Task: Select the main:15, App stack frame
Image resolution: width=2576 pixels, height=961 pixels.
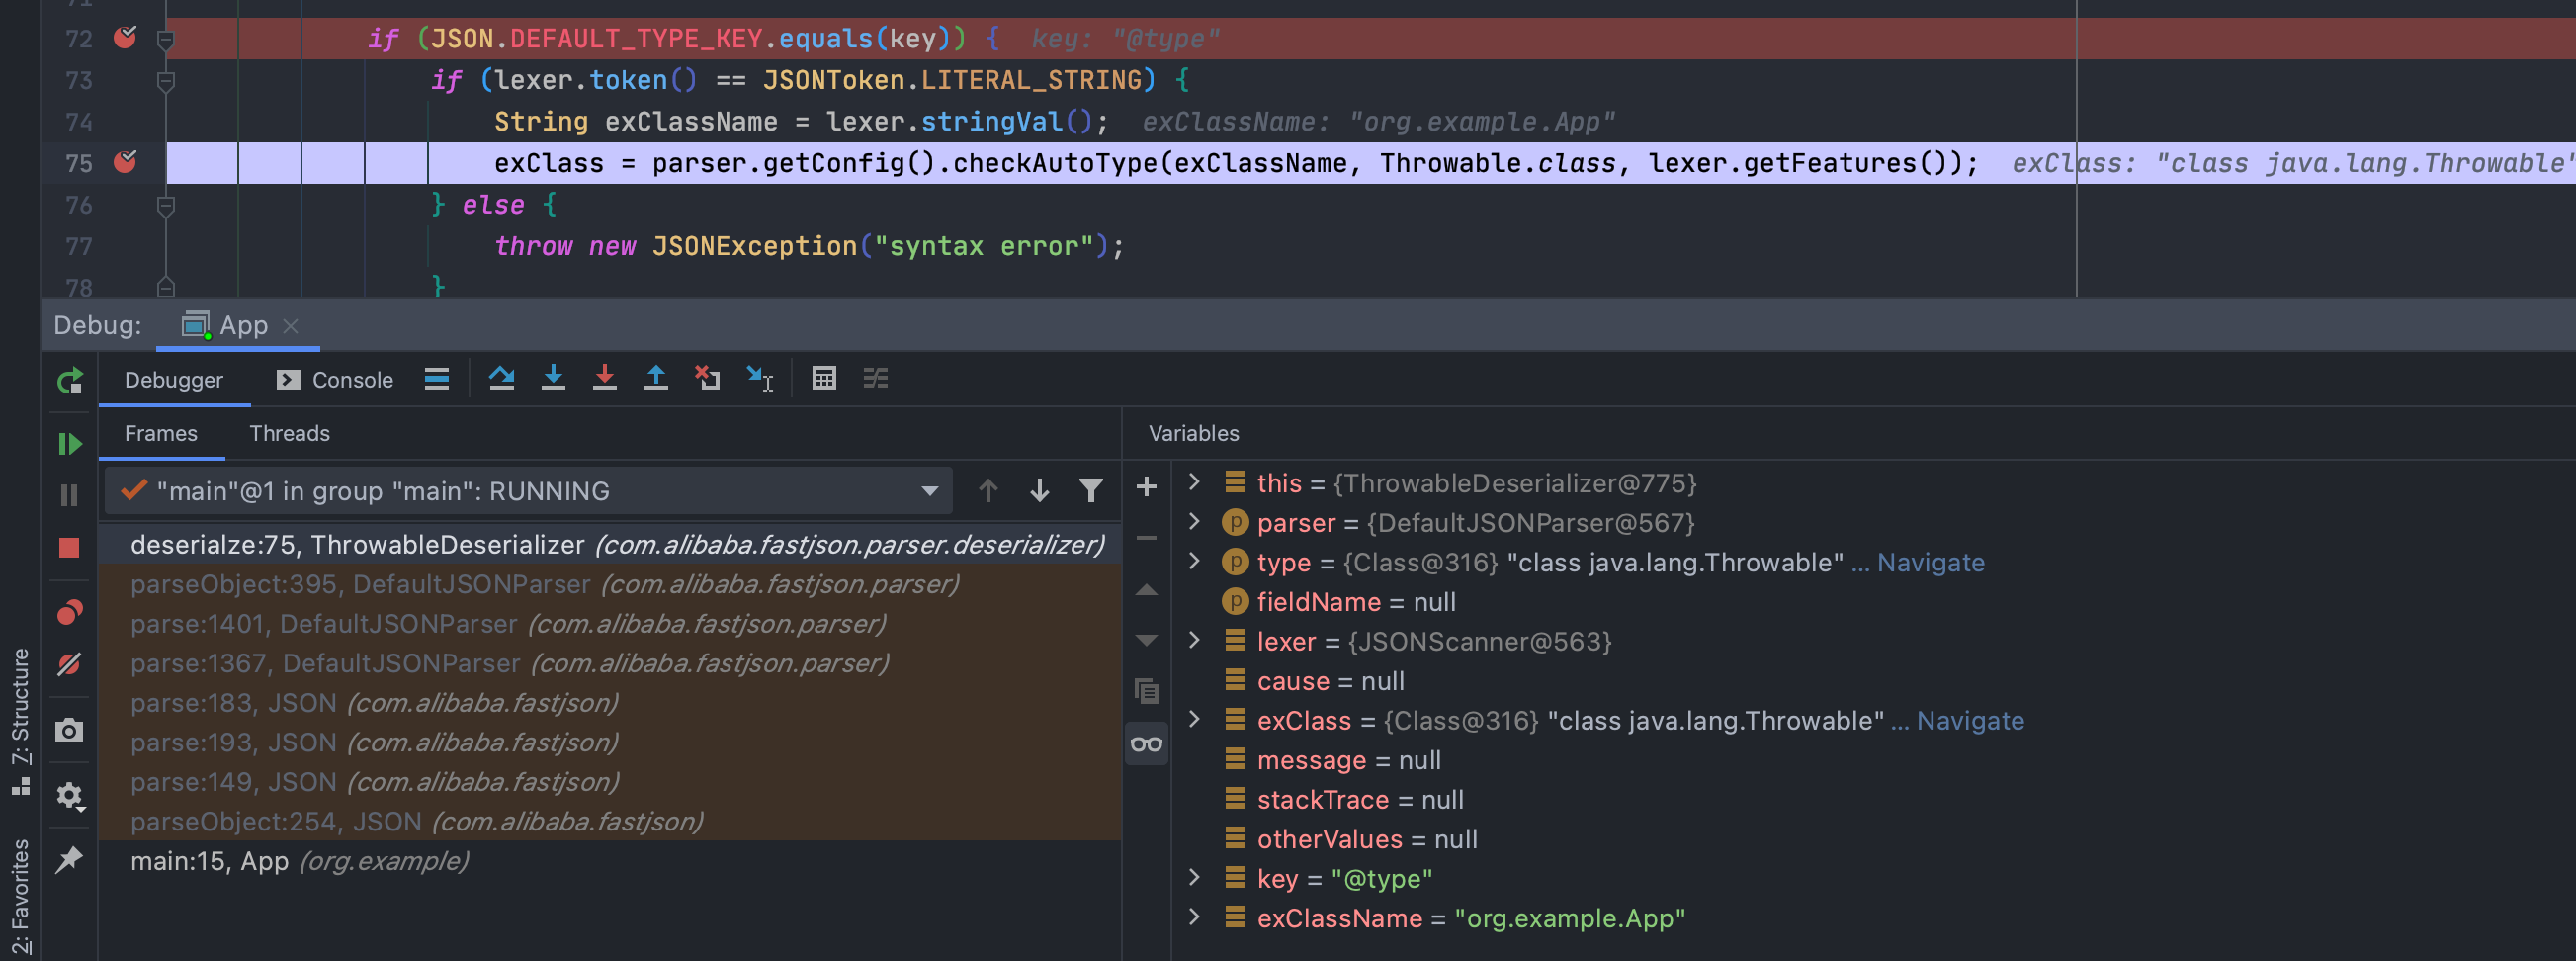Action: pos(299,861)
